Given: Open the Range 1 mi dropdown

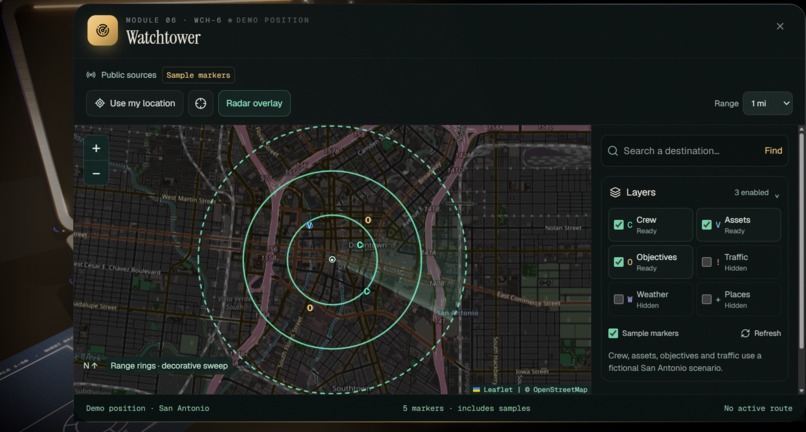Looking at the screenshot, I should (x=767, y=103).
